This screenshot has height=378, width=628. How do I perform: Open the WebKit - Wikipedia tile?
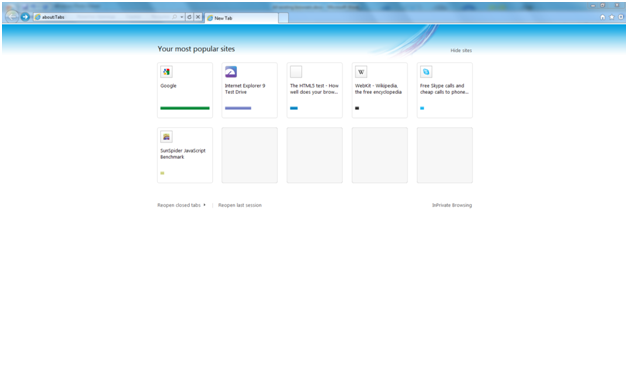coord(380,90)
